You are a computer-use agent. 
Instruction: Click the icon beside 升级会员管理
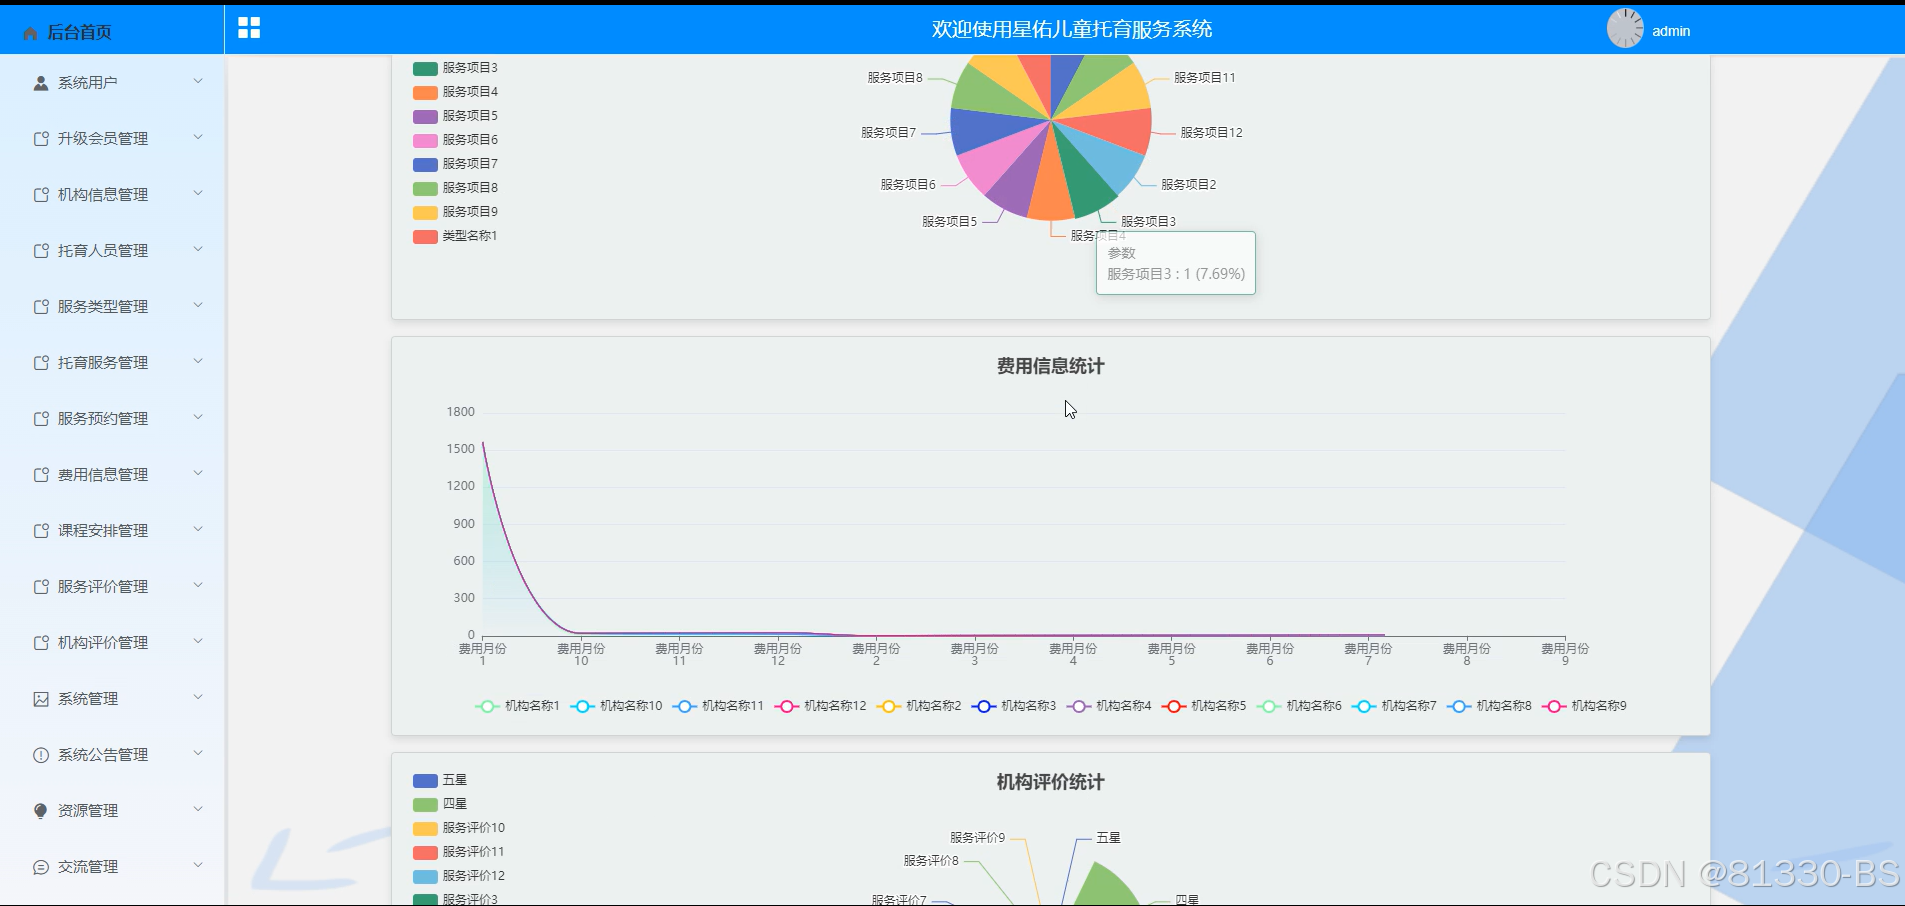pyautogui.click(x=41, y=139)
